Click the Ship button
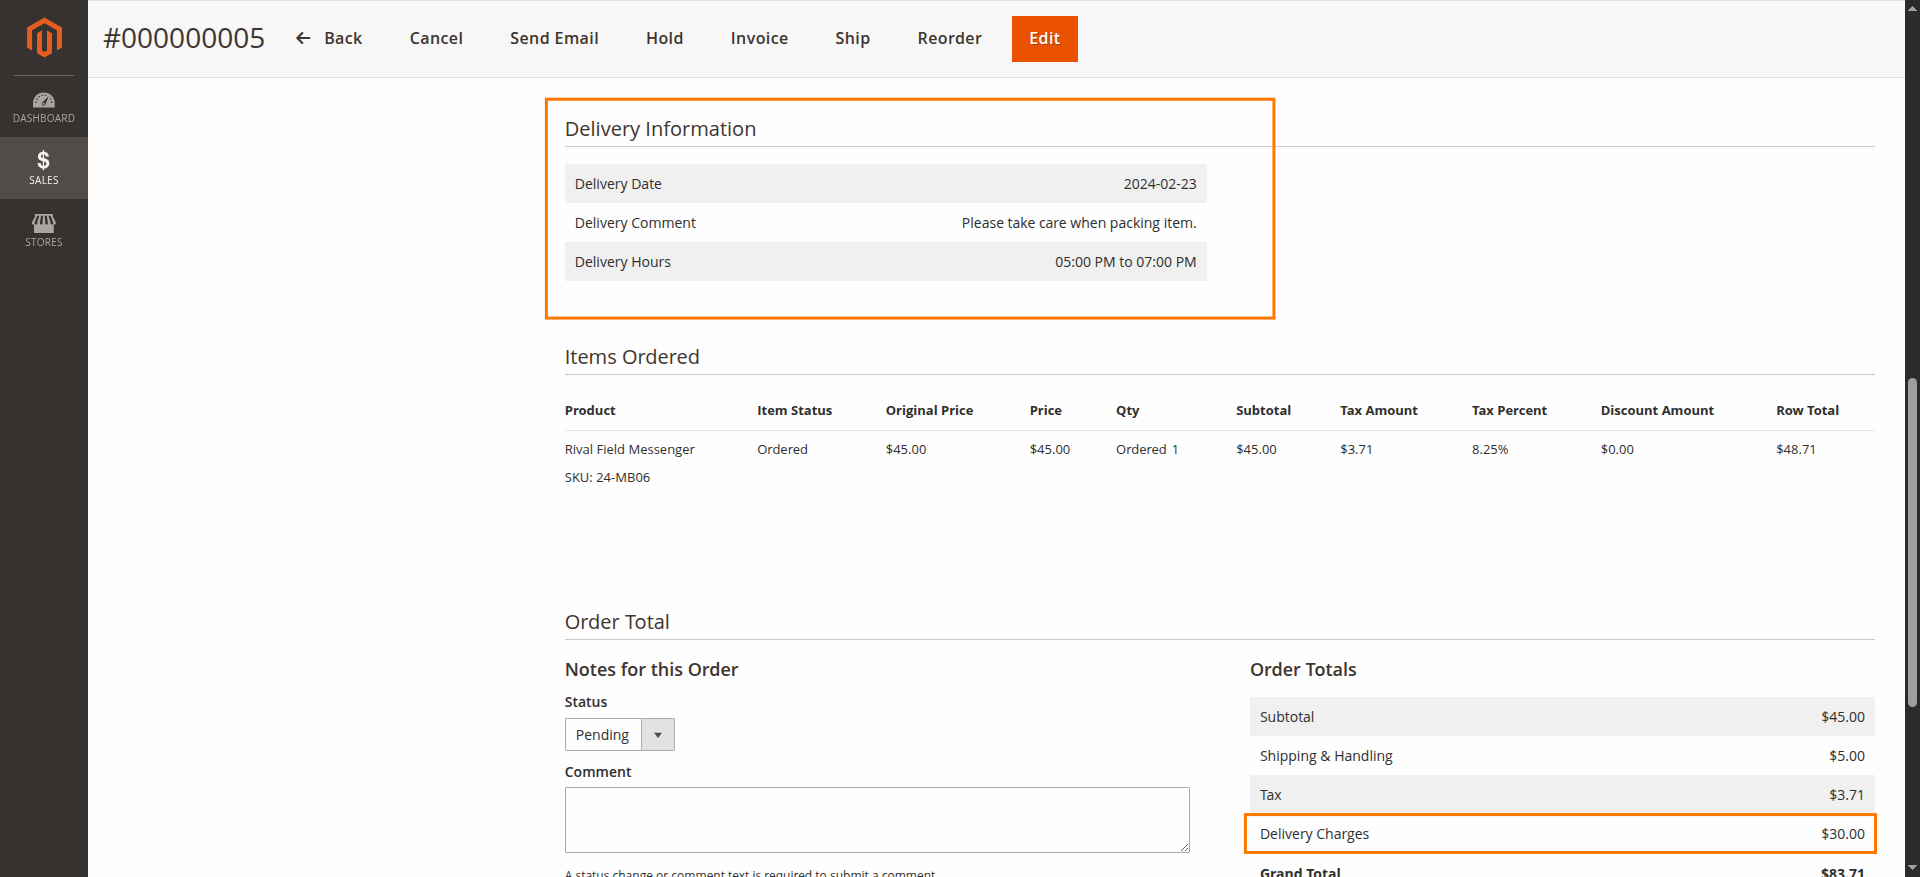The image size is (1920, 877). click(x=852, y=38)
